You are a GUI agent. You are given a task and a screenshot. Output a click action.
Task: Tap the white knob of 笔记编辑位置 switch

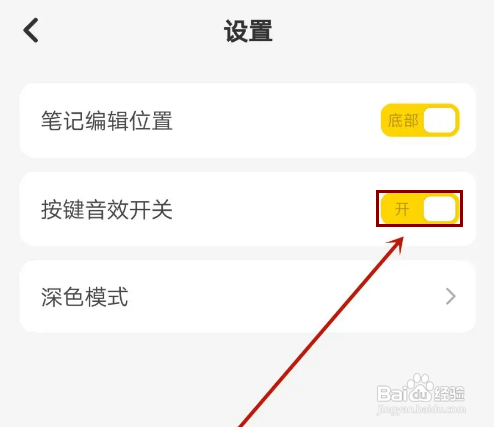pyautogui.click(x=440, y=120)
